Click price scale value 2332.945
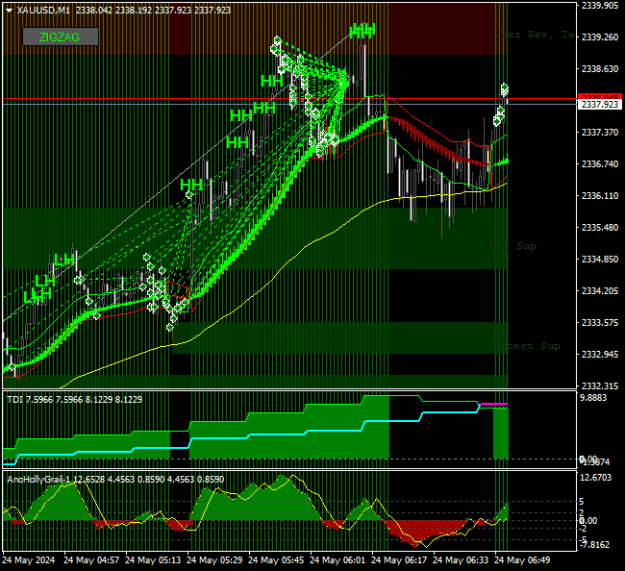This screenshot has width=625, height=571. (600, 354)
